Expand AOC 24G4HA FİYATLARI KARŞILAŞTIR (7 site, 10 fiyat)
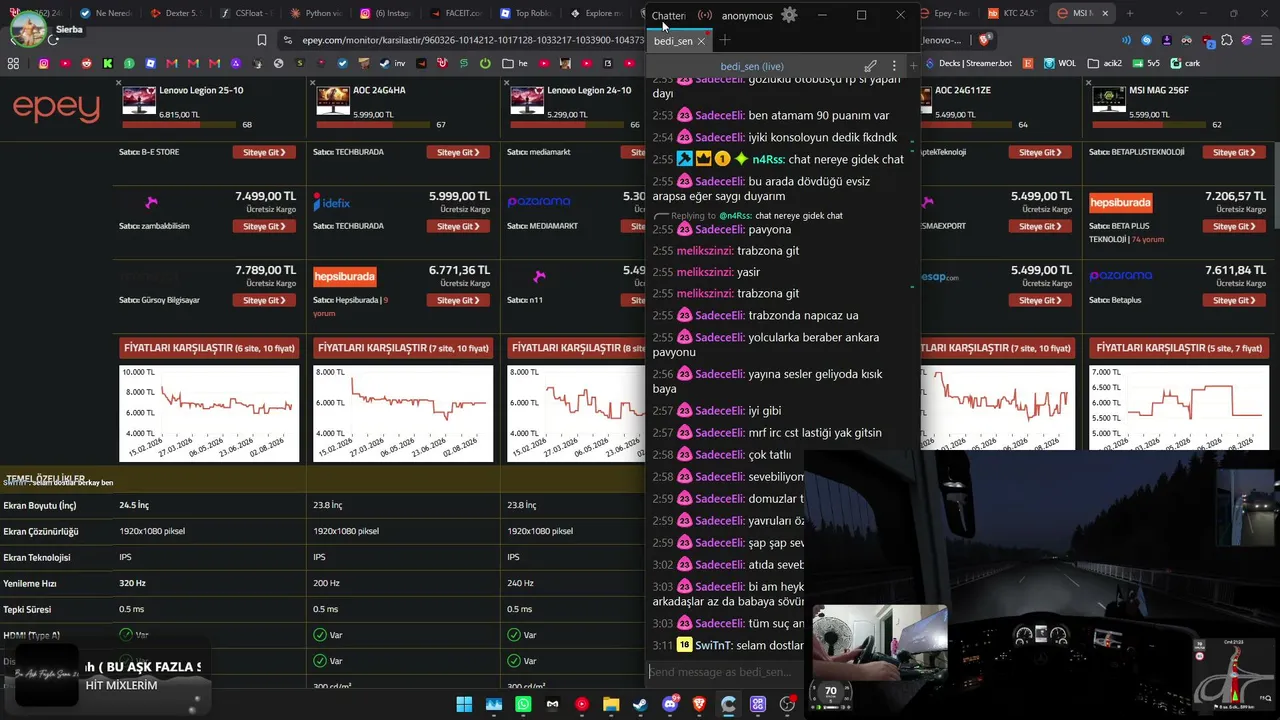 click(403, 348)
